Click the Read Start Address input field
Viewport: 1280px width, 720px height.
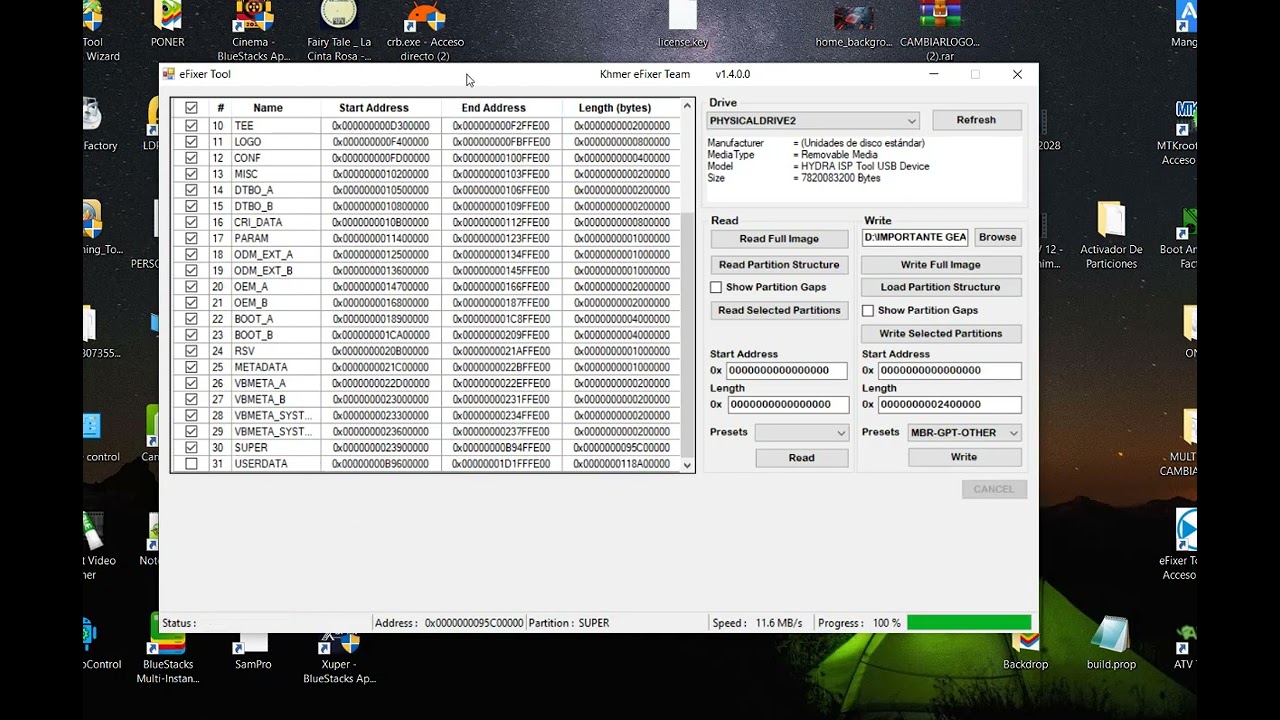tap(786, 371)
